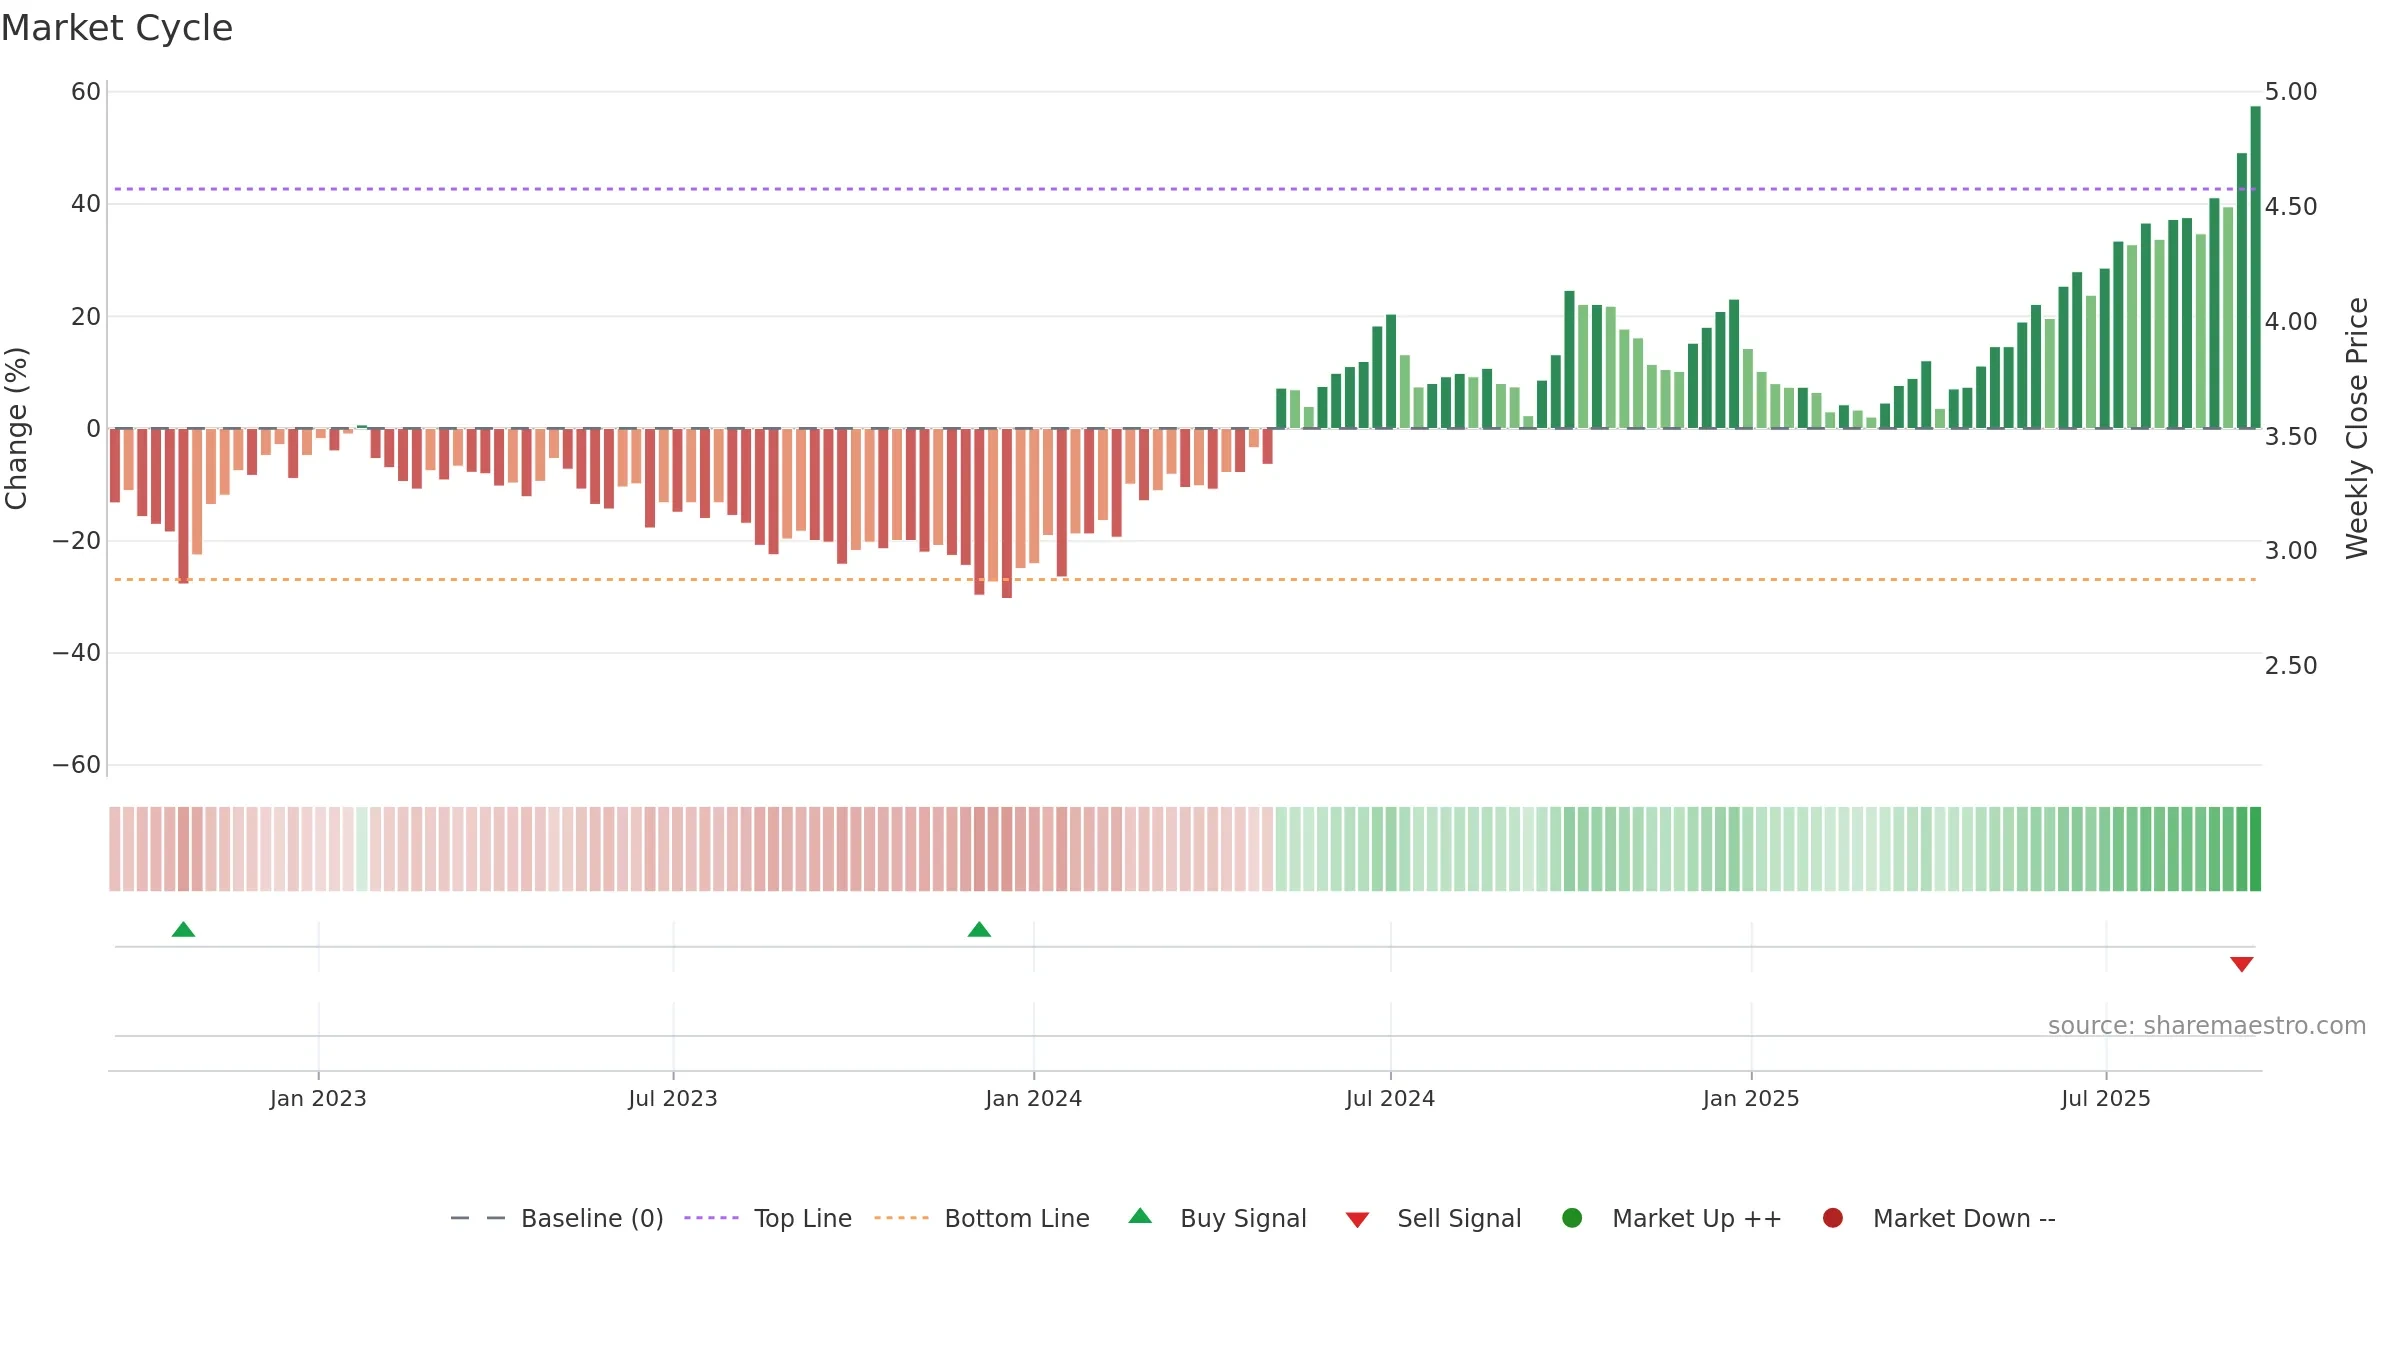Click the buy signal triangle before Jan 2024
The width and height of the screenshot is (2400, 1350).
pyautogui.click(x=980, y=930)
